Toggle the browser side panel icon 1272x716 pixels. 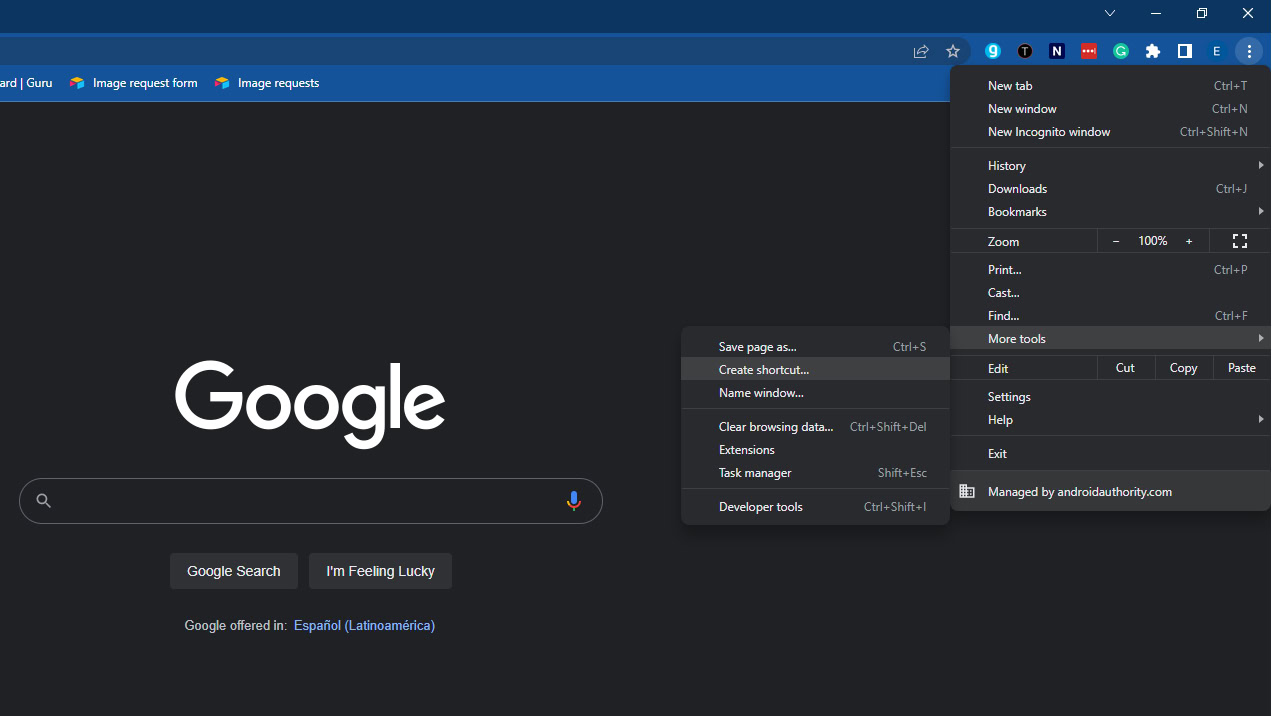tap(1185, 51)
